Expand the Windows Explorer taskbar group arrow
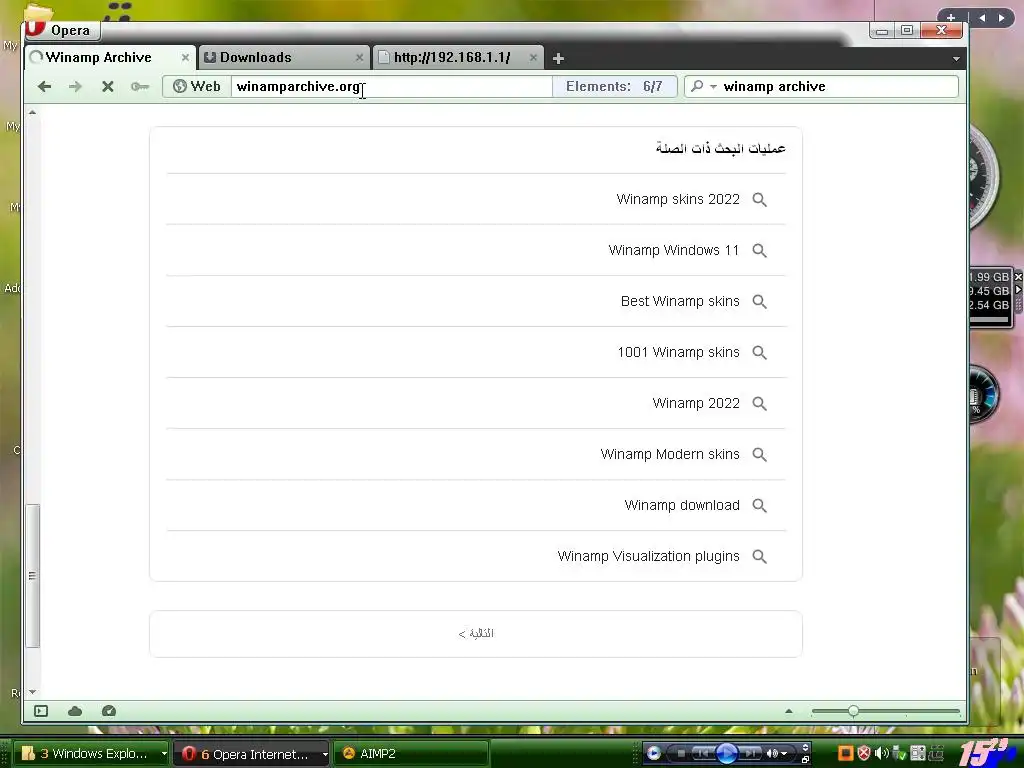Image resolution: width=1024 pixels, height=768 pixels. 164,754
